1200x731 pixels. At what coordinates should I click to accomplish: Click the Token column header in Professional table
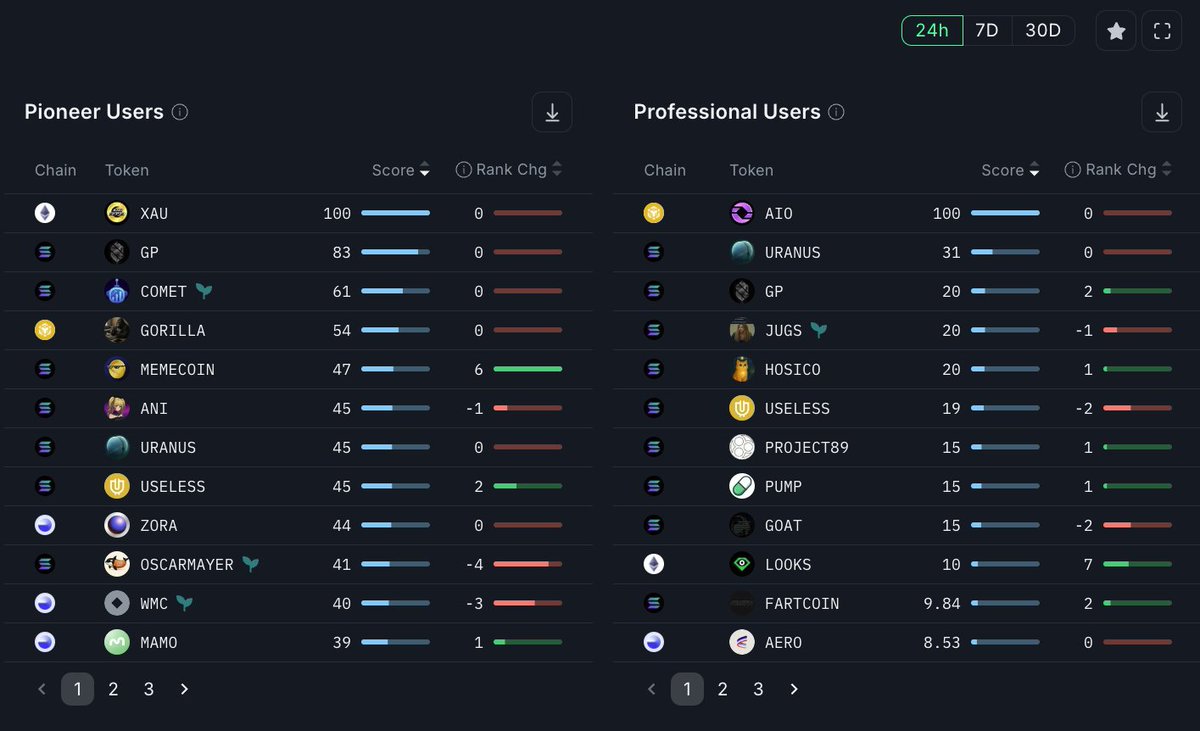[752, 170]
